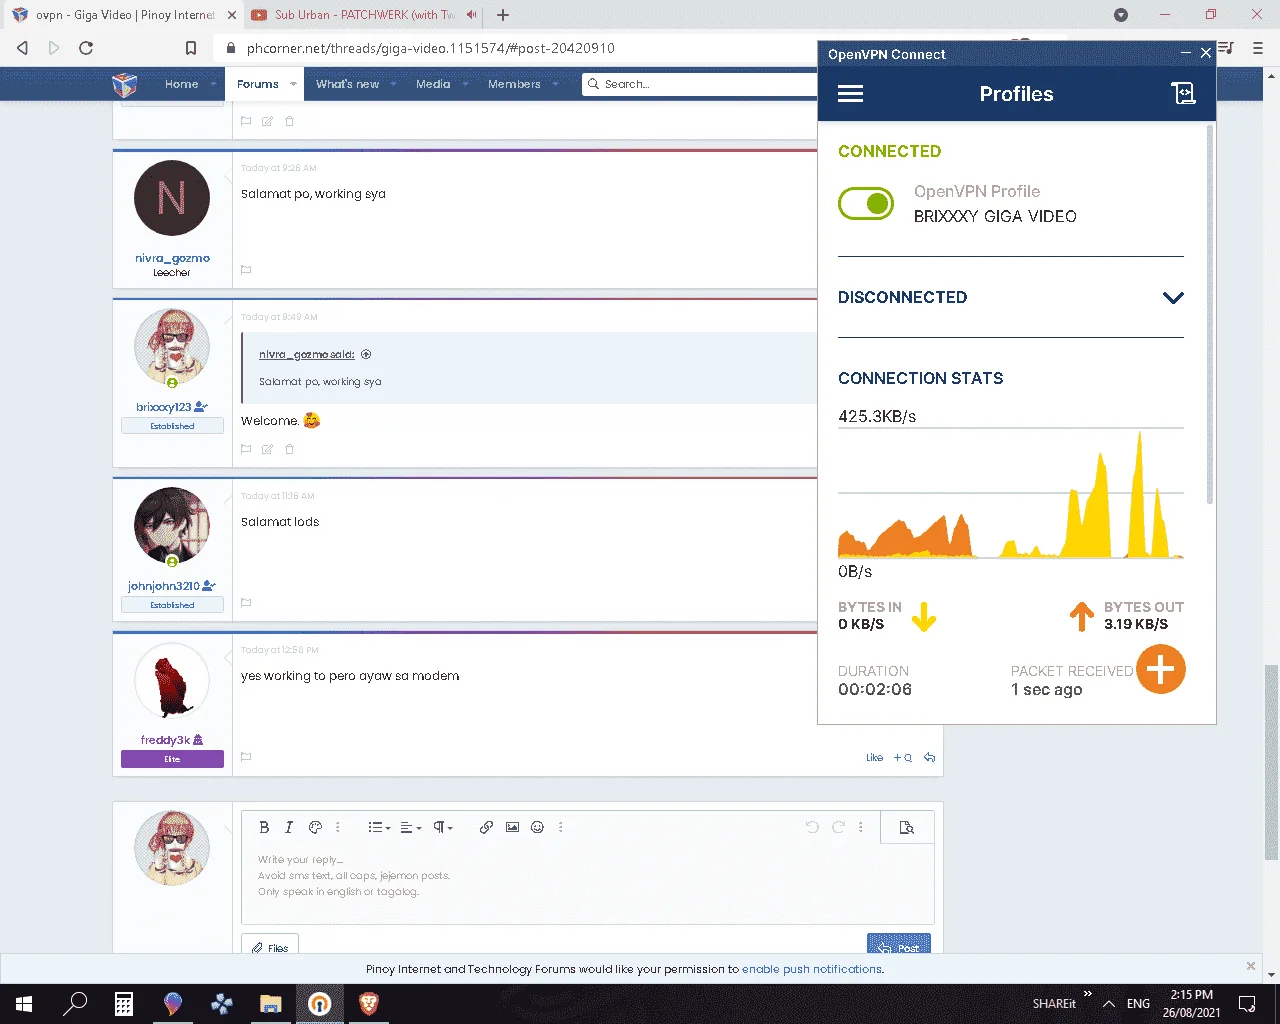Click the undo icon in editor

(x=812, y=827)
